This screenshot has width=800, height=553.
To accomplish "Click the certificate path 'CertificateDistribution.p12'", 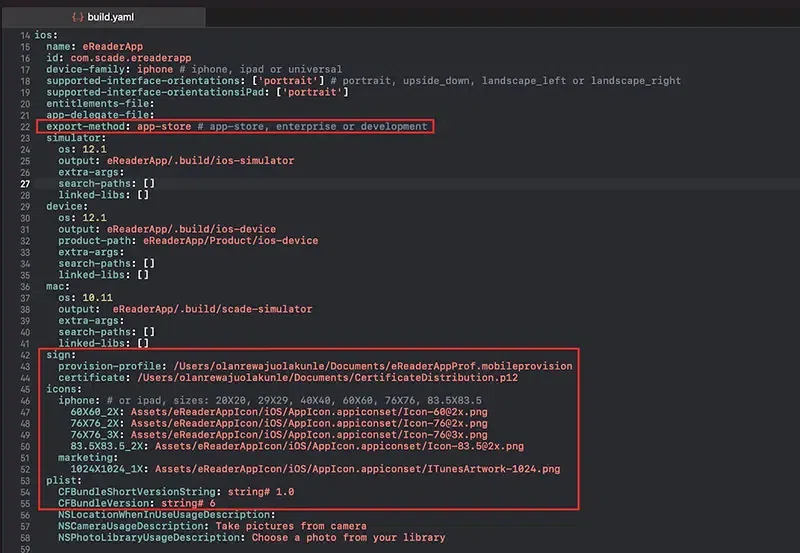I will [x=328, y=378].
